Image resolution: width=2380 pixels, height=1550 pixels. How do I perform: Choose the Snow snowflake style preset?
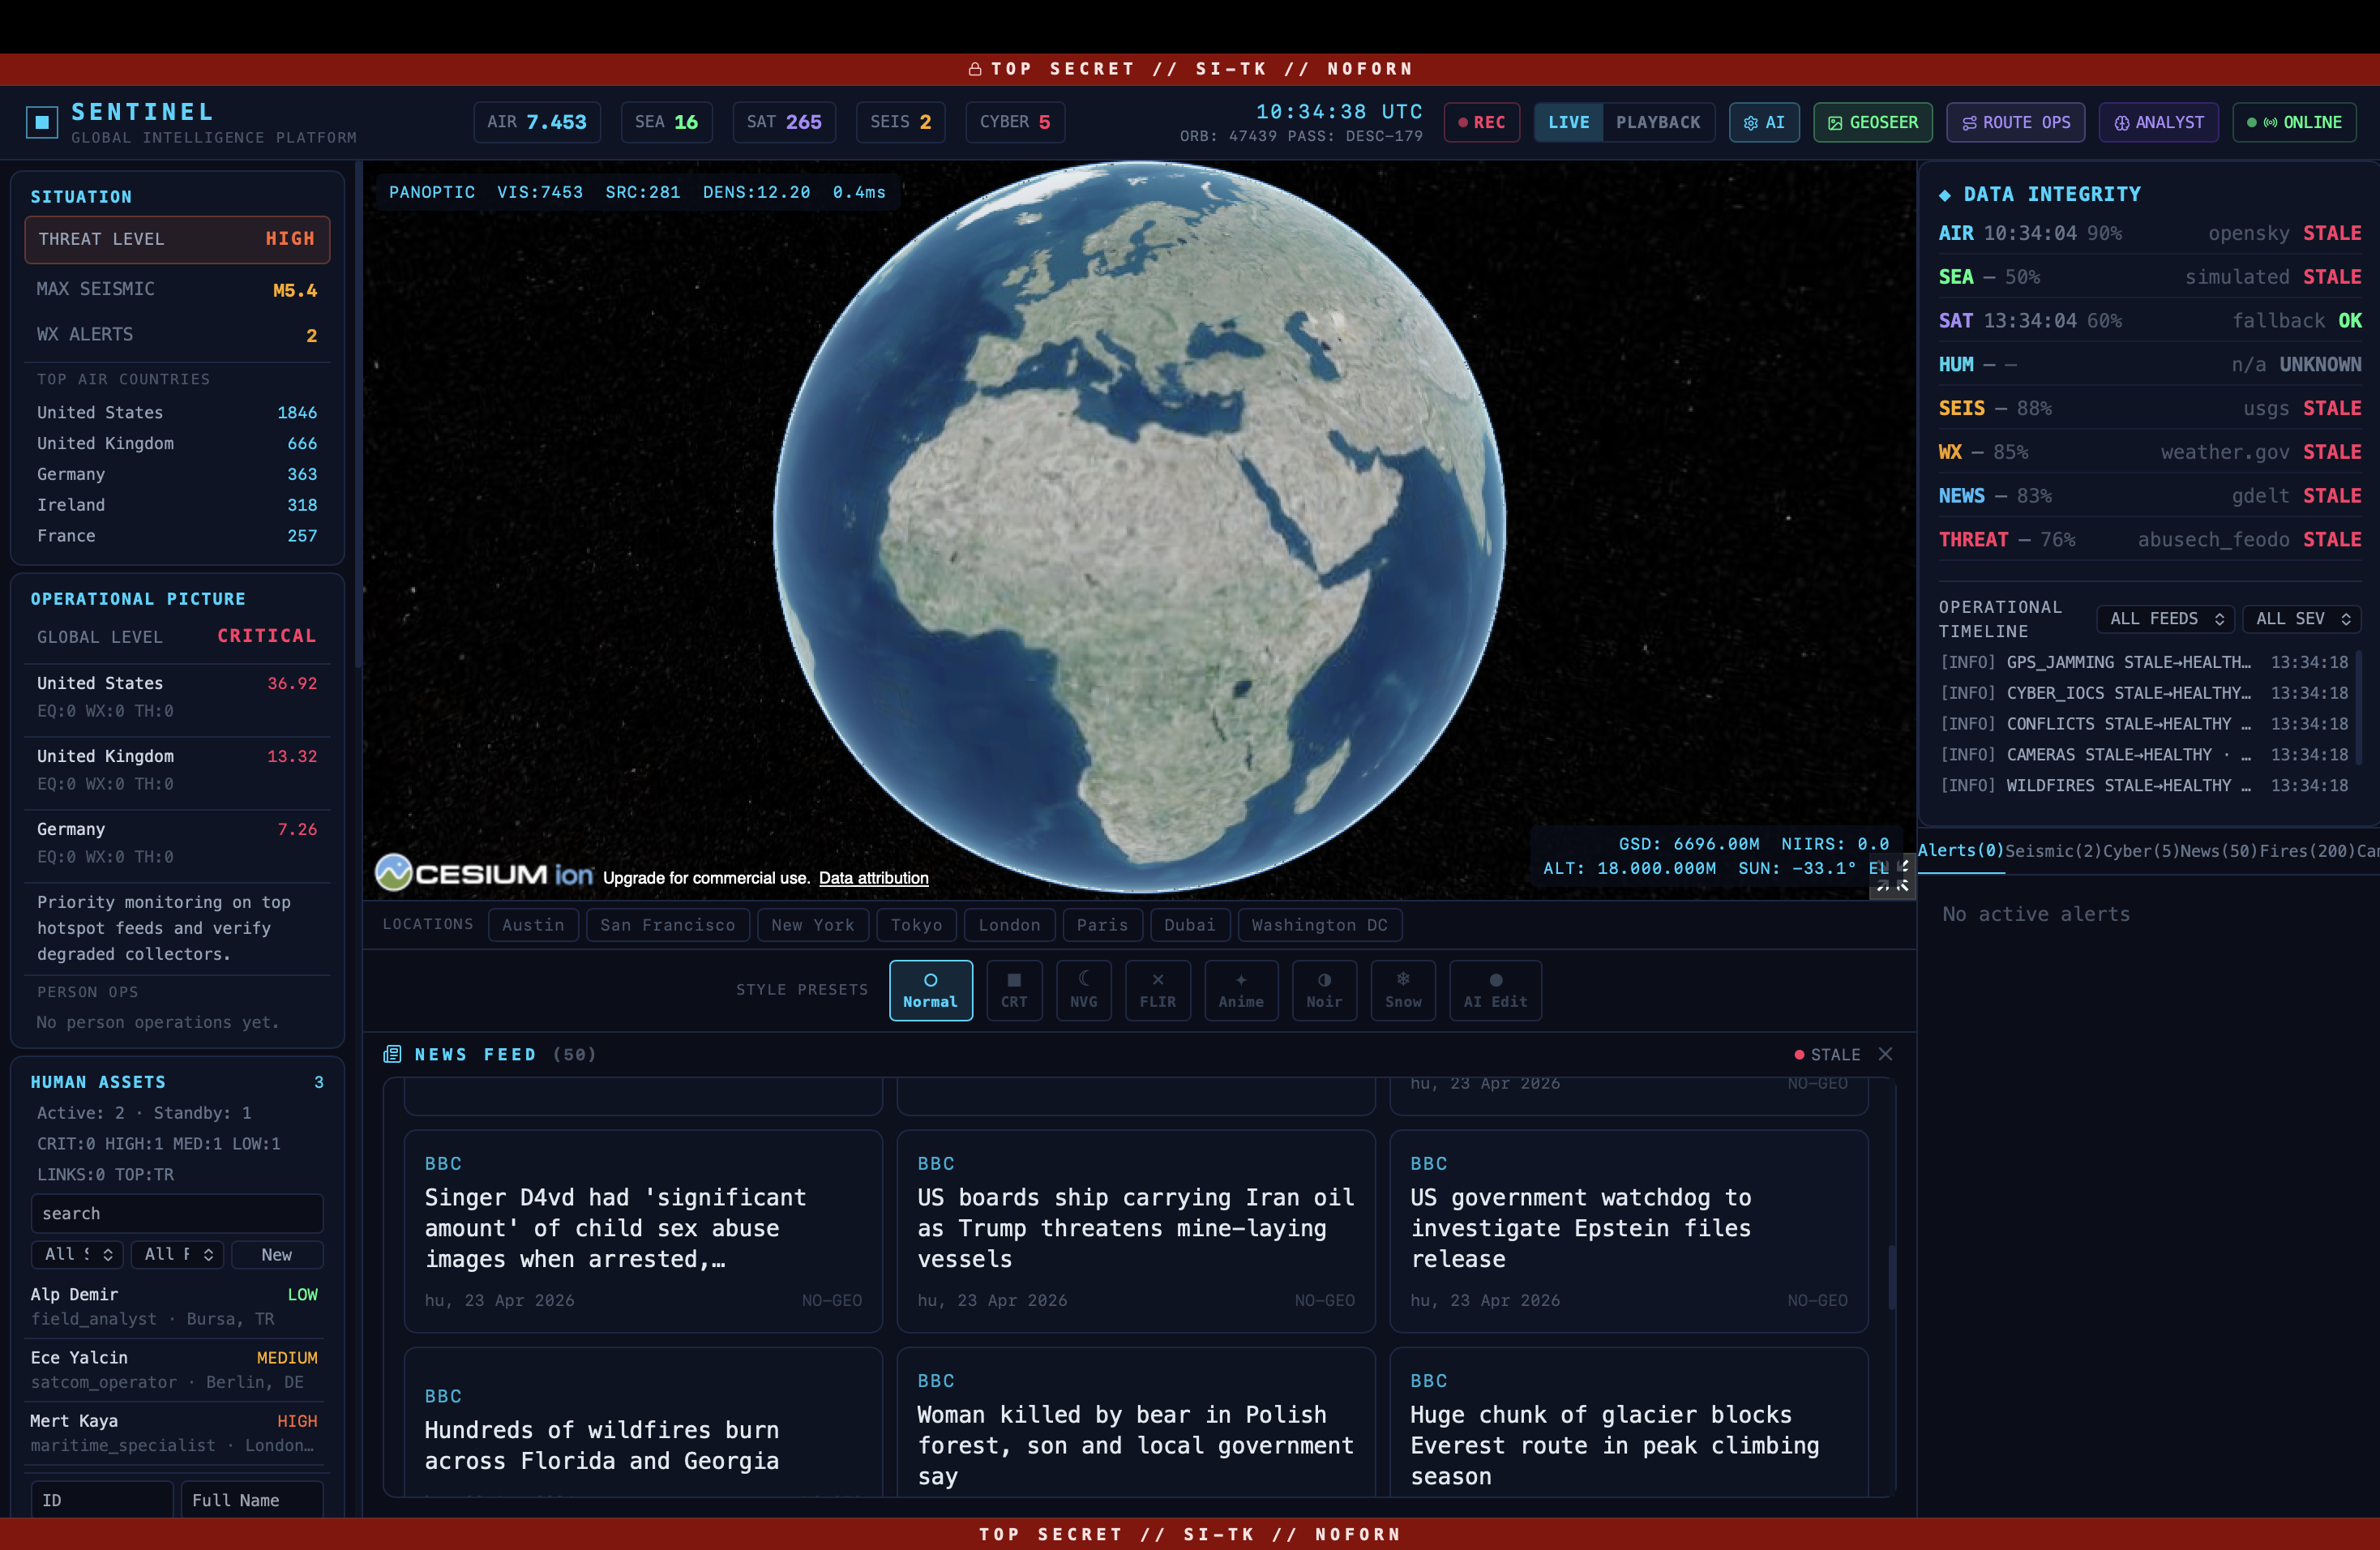tap(1402, 990)
